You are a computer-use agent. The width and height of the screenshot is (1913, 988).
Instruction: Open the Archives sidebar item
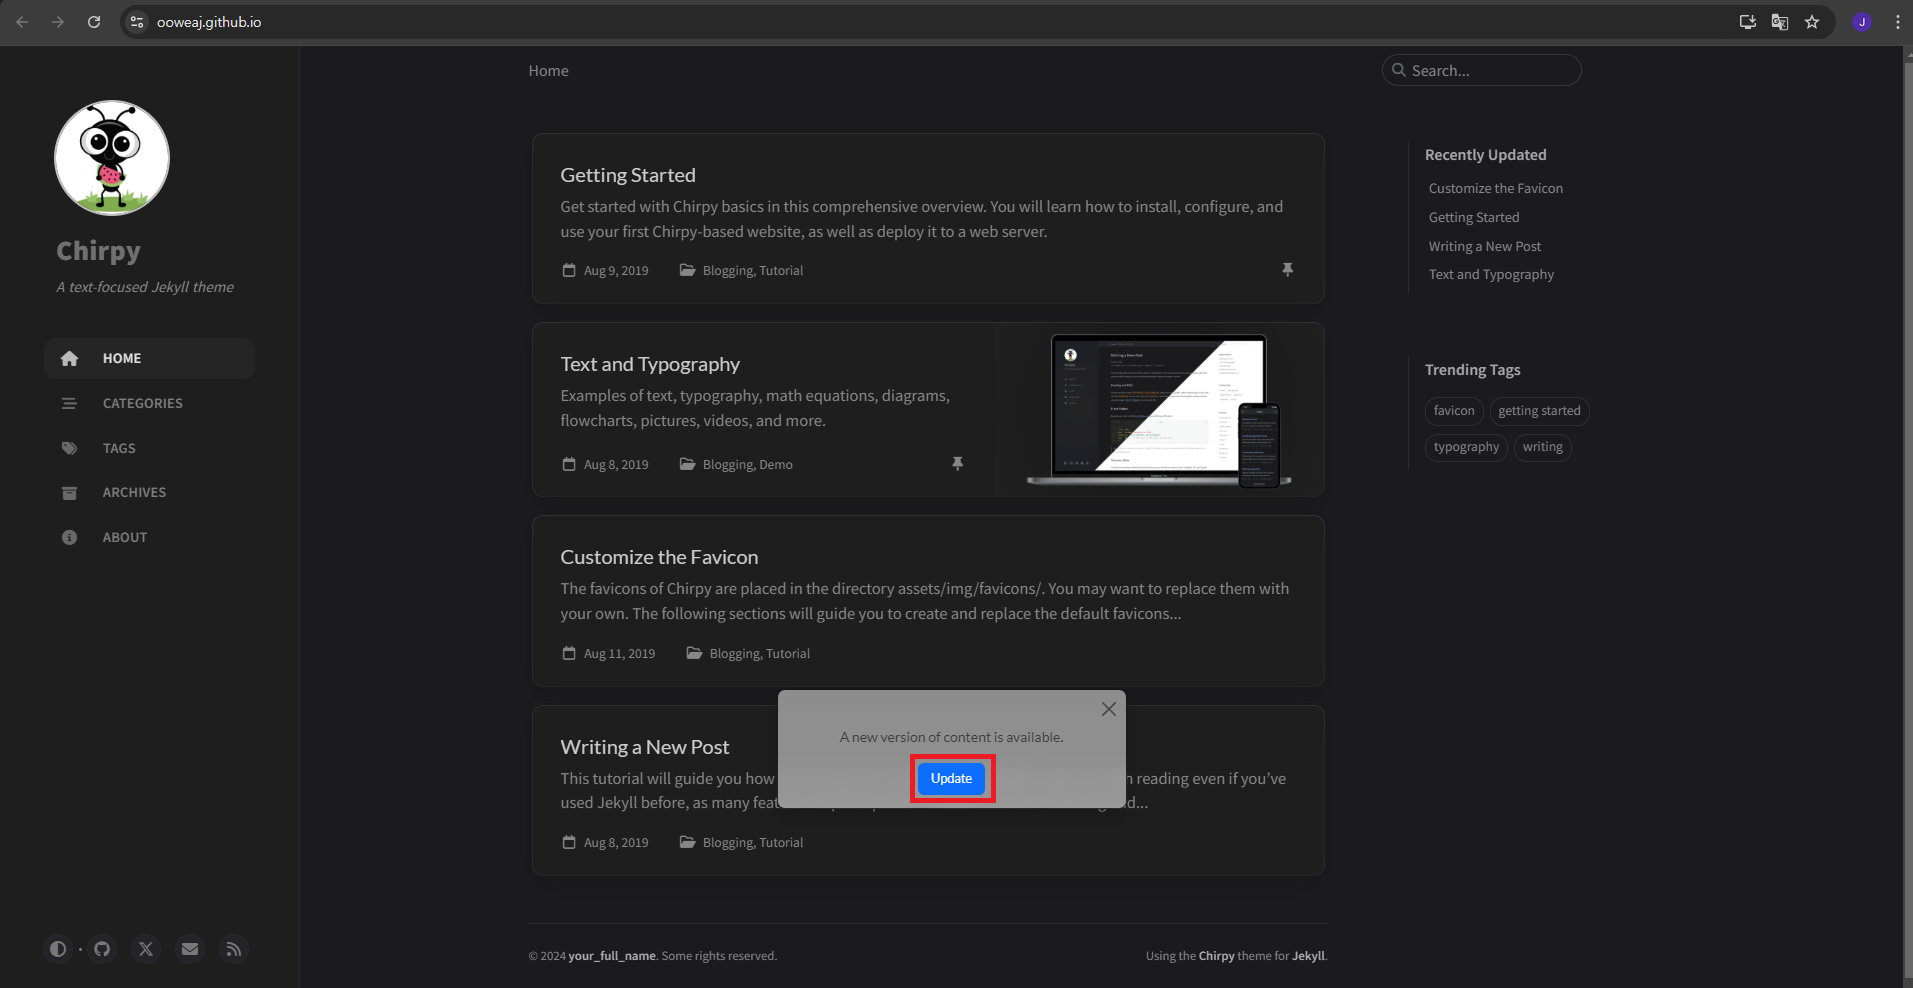(134, 492)
